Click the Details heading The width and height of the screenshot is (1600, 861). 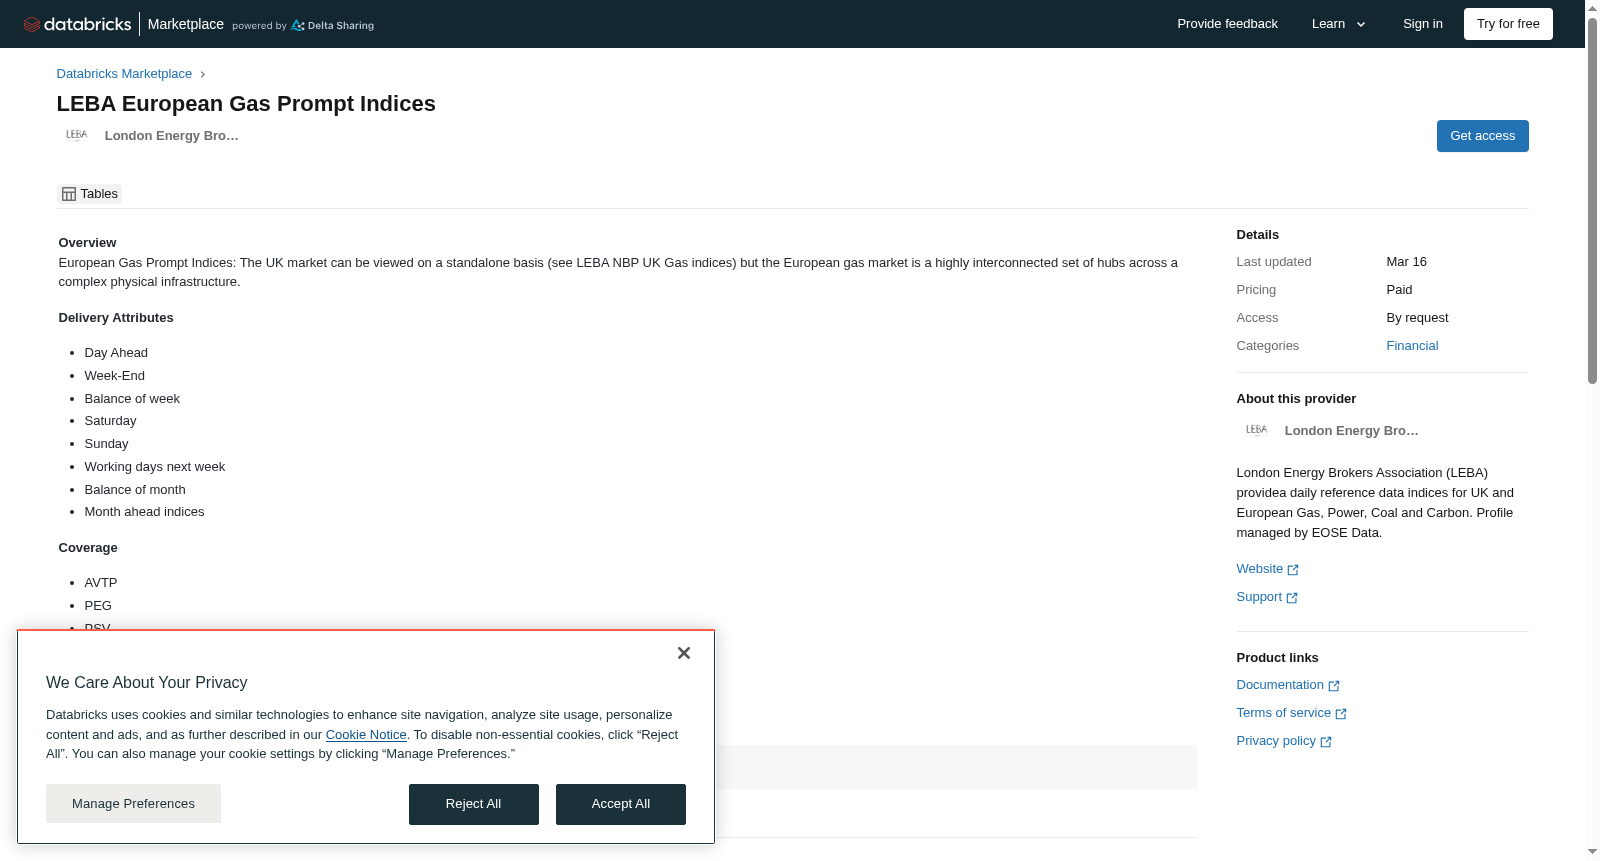coord(1258,235)
